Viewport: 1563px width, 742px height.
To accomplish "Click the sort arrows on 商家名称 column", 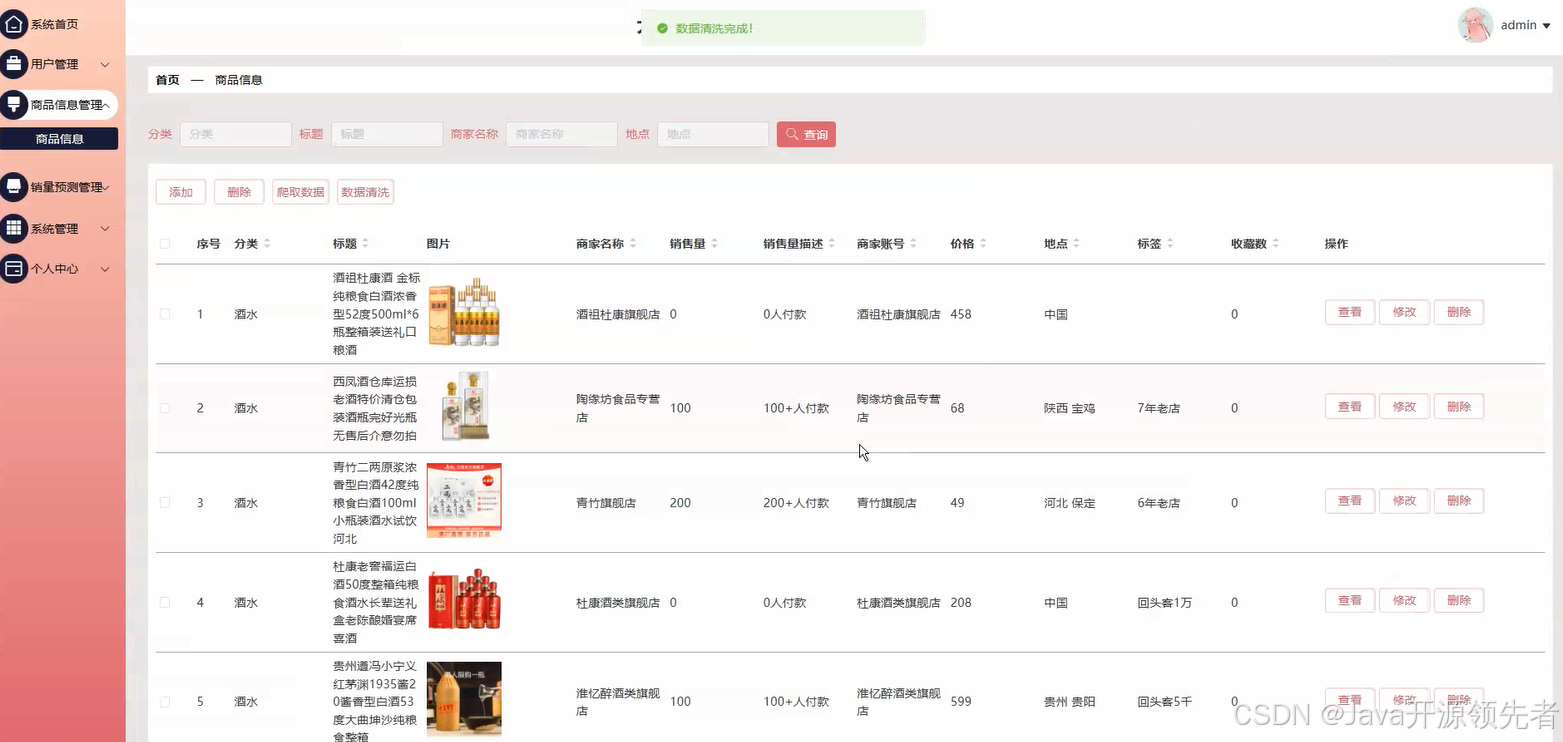I will click(x=633, y=244).
